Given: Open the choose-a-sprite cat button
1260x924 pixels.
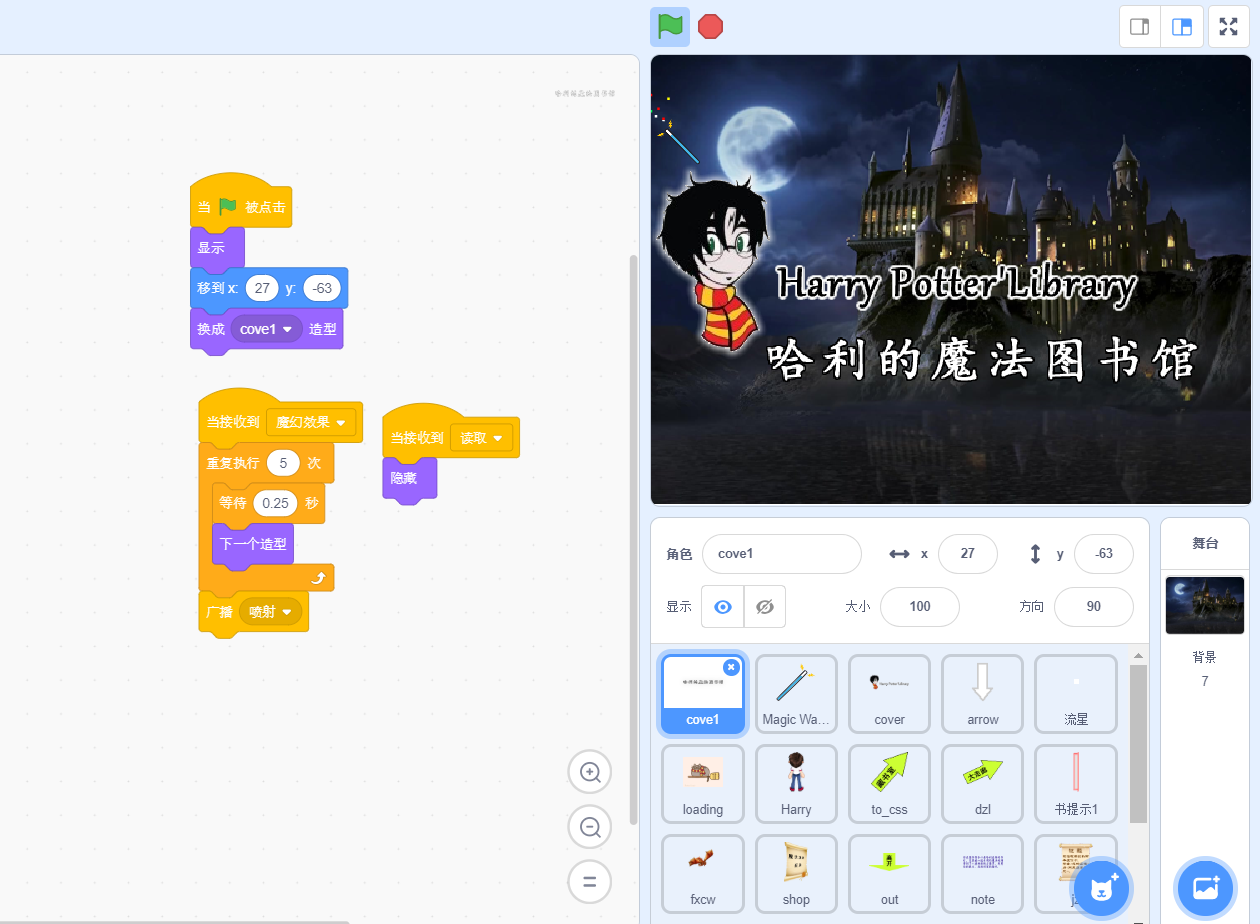Looking at the screenshot, I should (x=1102, y=887).
